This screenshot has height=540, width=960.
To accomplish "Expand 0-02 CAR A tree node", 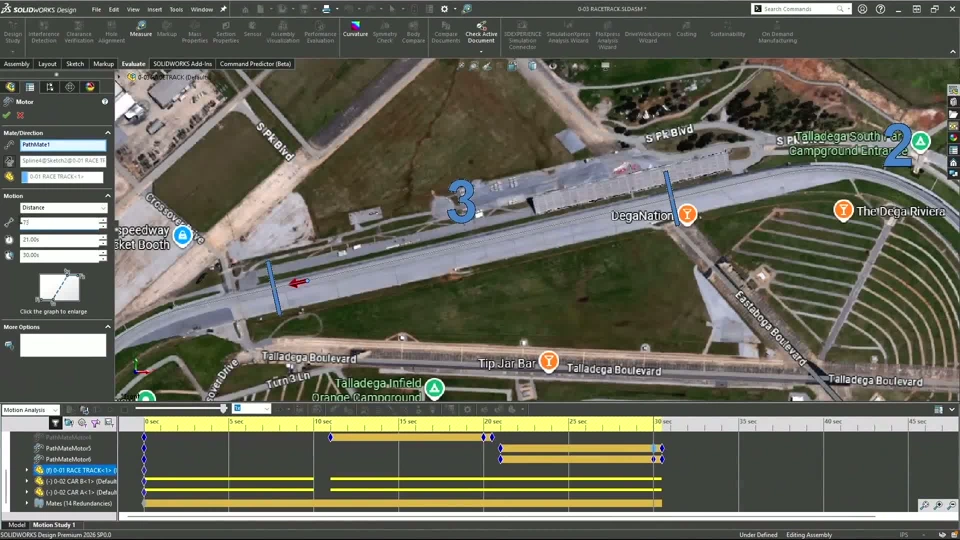I will tap(26, 492).
